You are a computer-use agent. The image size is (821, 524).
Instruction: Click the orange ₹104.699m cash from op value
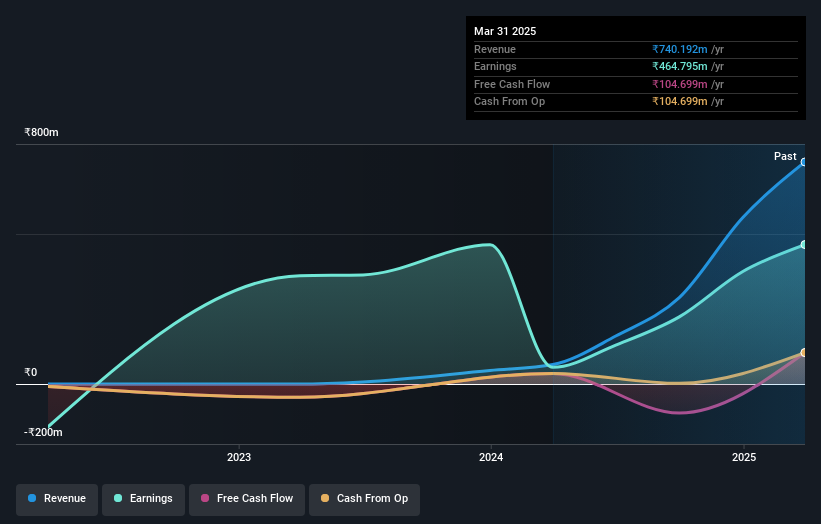pyautogui.click(x=680, y=102)
